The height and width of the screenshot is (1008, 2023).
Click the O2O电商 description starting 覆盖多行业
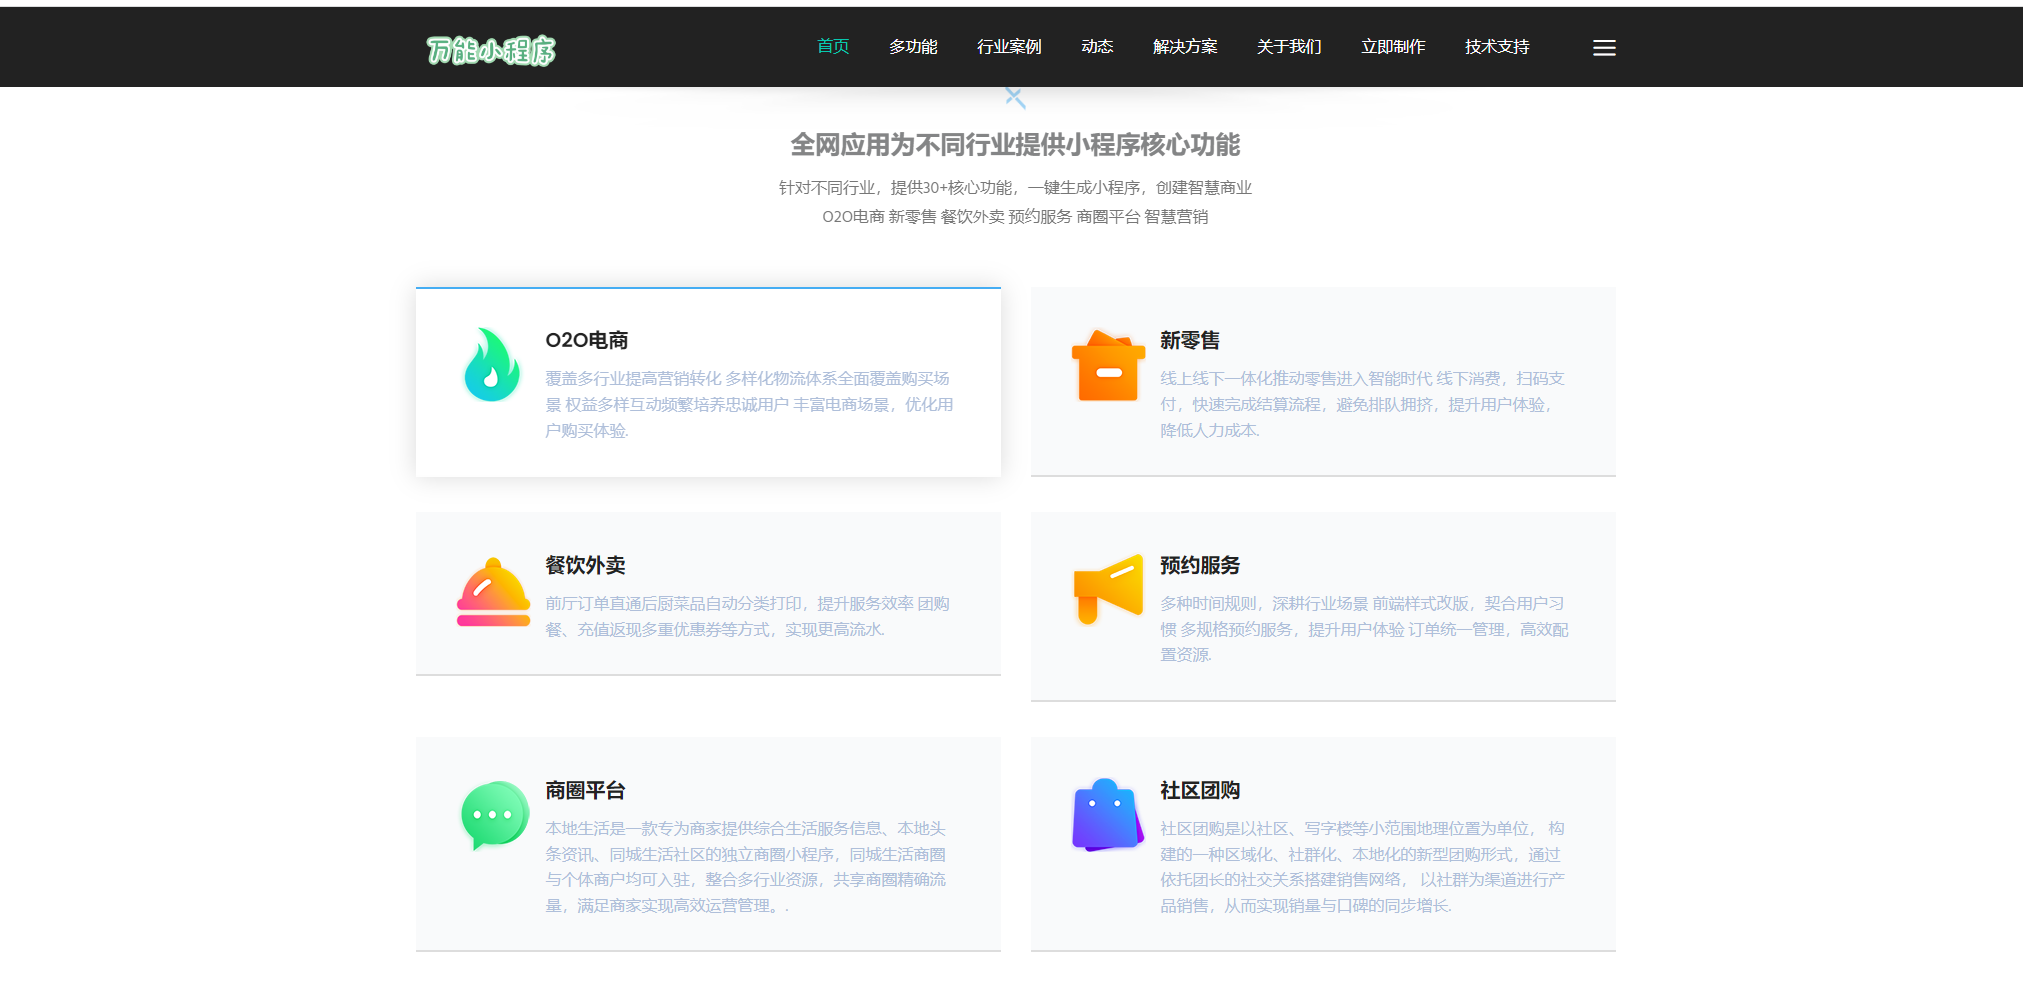pos(749,404)
